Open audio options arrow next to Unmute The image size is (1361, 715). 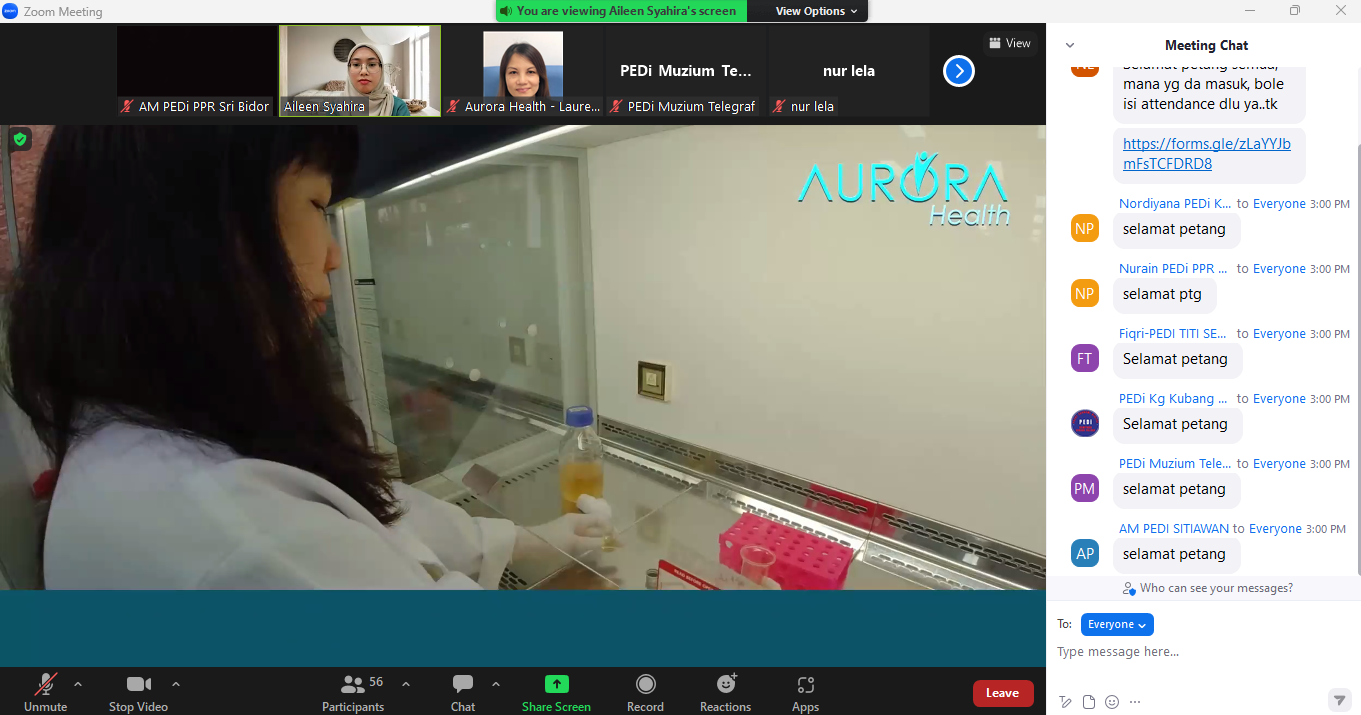click(78, 684)
